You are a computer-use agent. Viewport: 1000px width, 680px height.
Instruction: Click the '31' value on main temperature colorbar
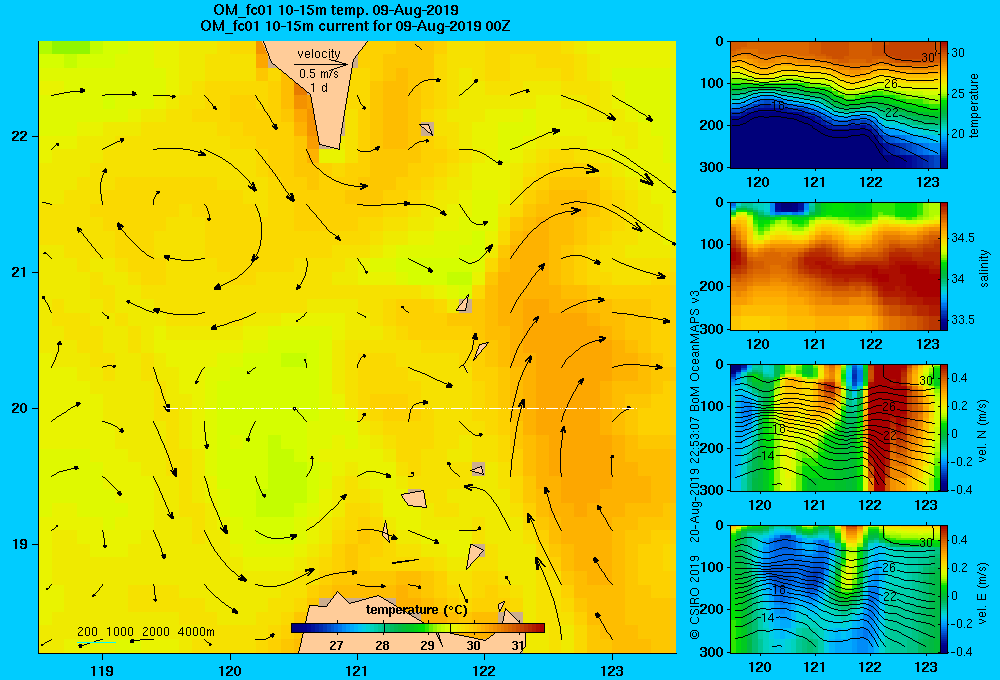point(518,646)
